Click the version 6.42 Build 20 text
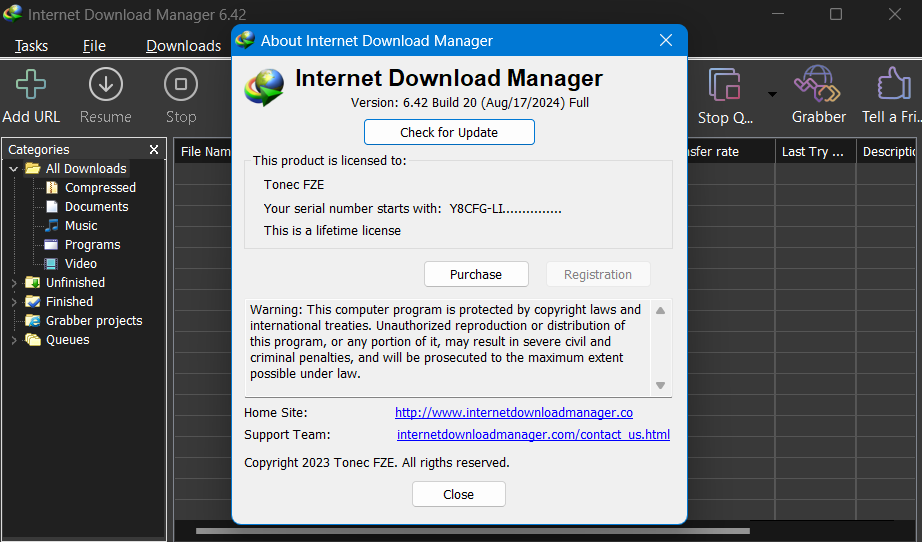The image size is (922, 542). coord(470,102)
